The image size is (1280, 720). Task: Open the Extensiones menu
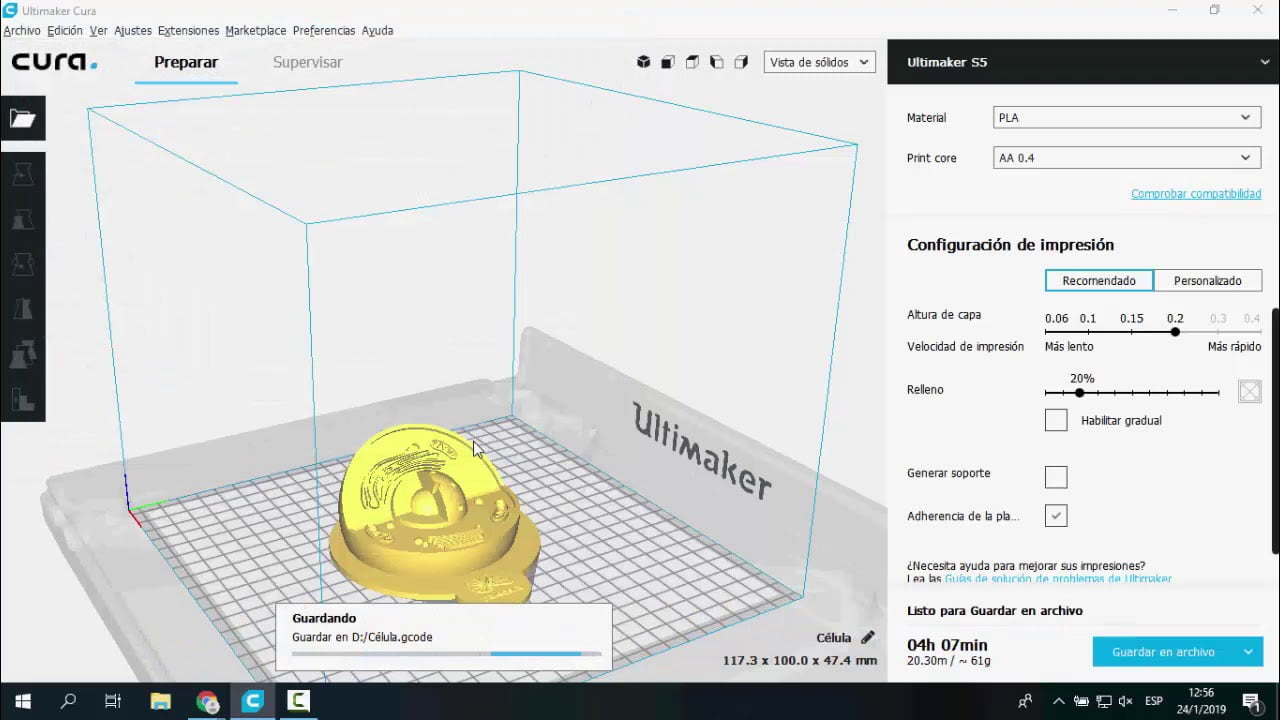(188, 30)
